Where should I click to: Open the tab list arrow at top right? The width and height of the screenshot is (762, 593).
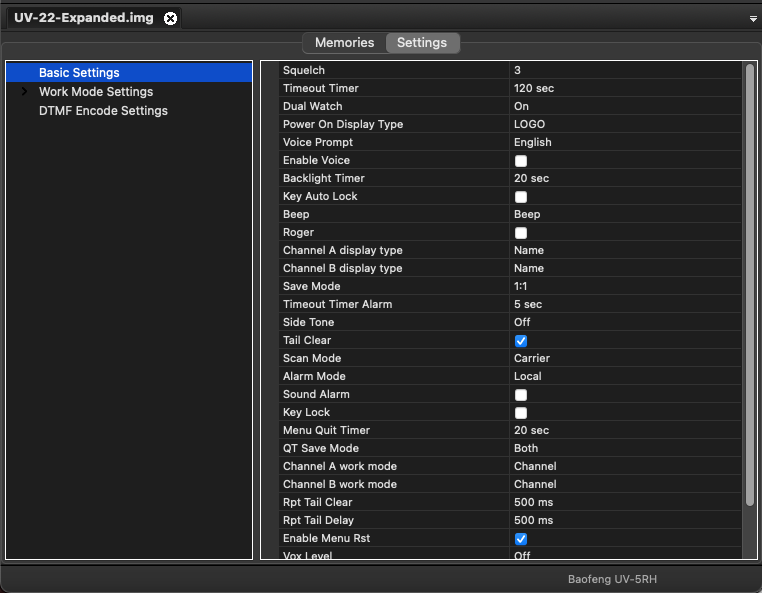(753, 19)
